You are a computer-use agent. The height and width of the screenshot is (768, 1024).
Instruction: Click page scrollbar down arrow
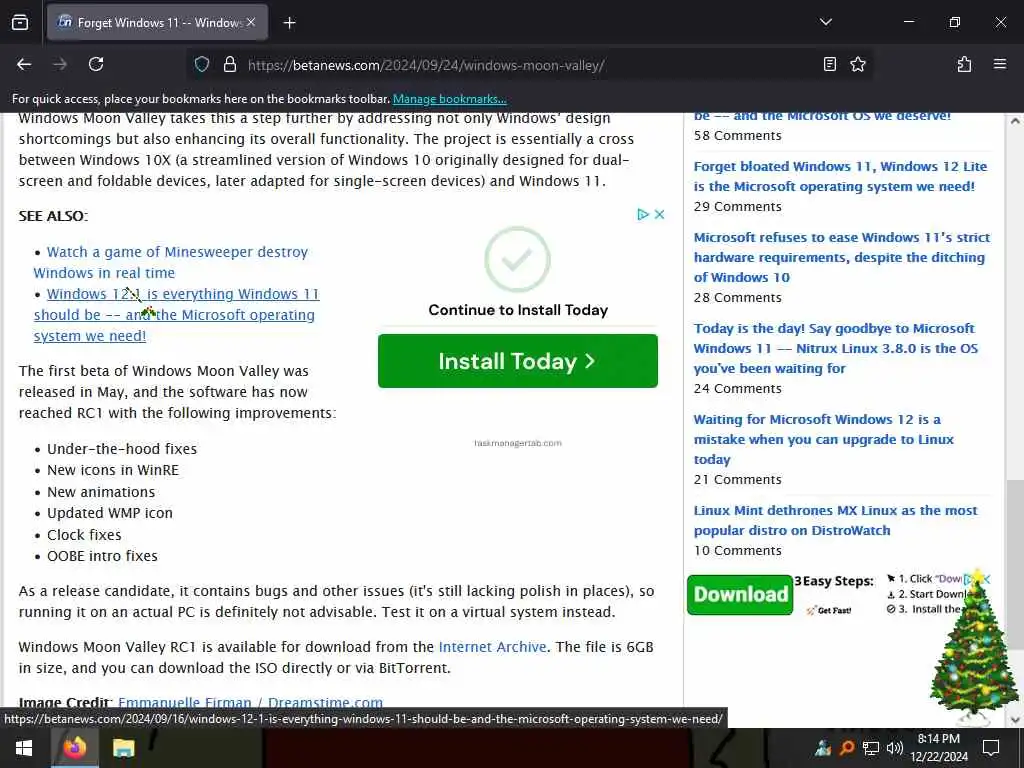tap(1015, 720)
